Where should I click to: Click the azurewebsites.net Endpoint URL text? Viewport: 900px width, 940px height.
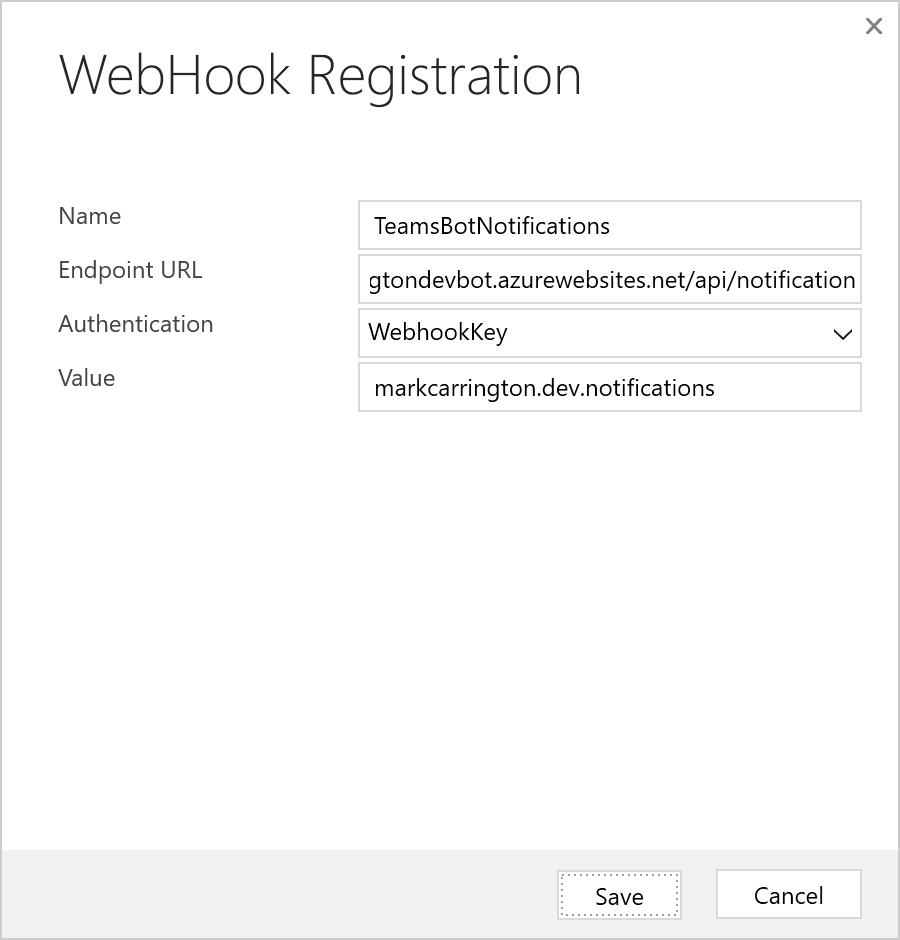(611, 280)
